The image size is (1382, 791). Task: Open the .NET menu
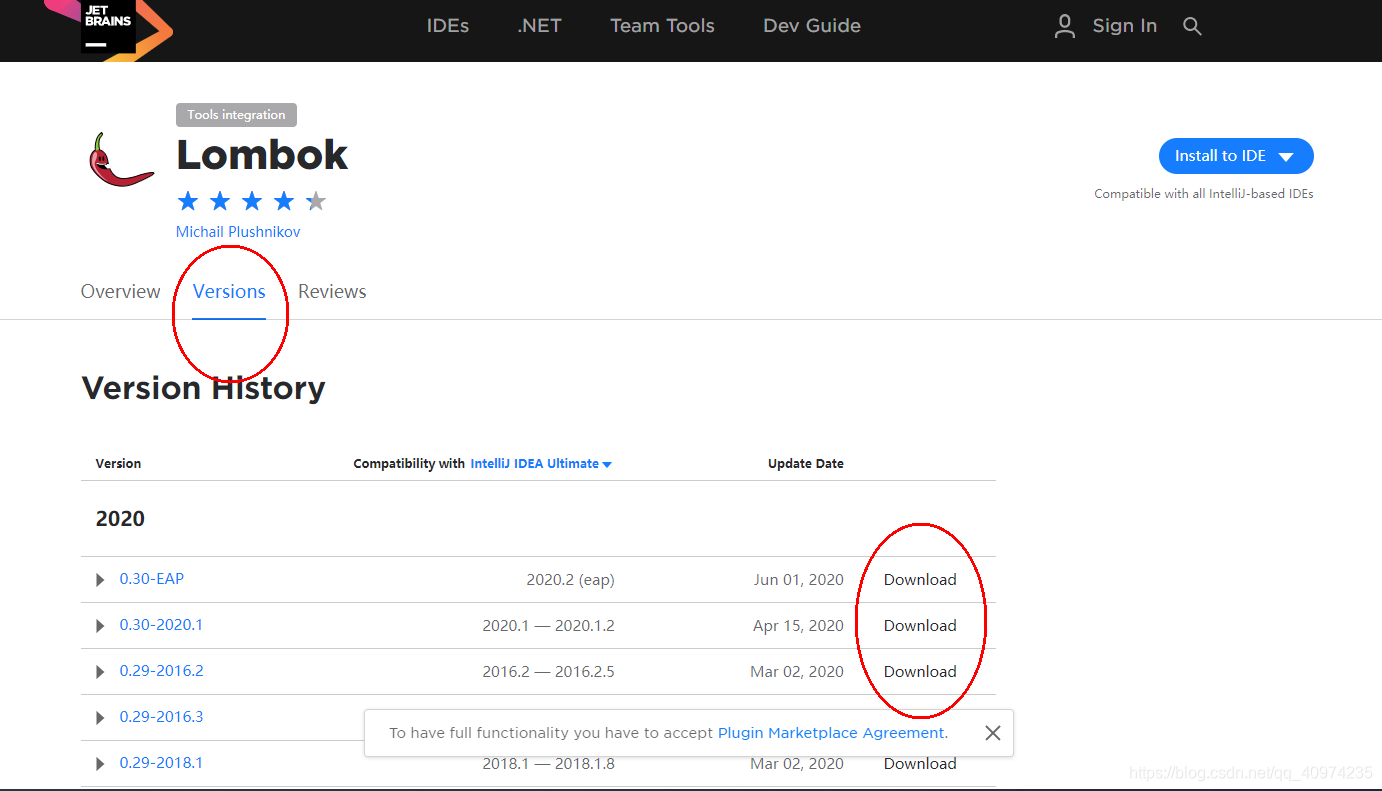tap(539, 26)
